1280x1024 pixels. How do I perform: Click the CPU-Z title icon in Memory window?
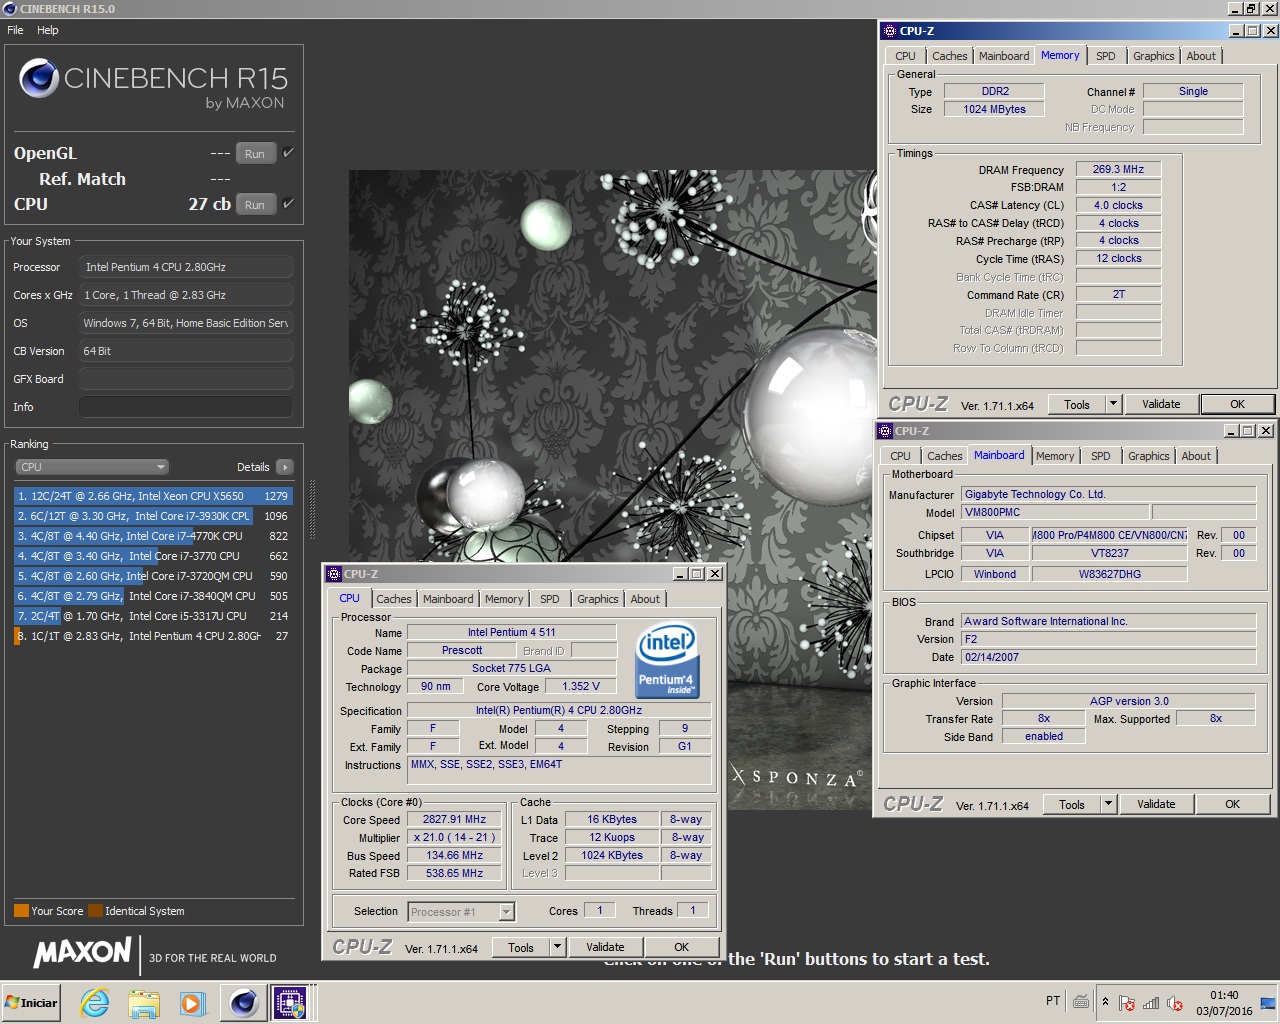(890, 31)
